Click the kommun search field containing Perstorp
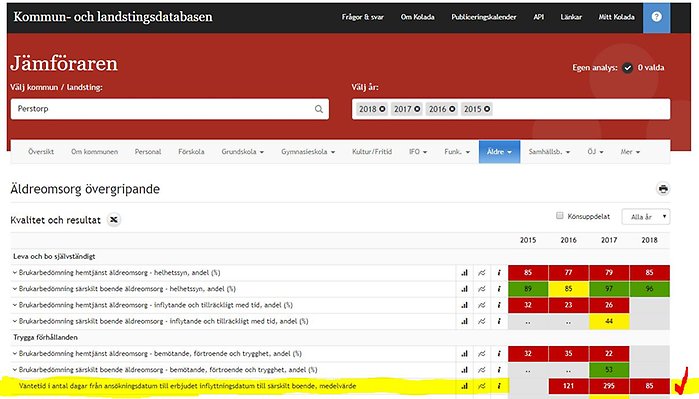 (x=170, y=109)
